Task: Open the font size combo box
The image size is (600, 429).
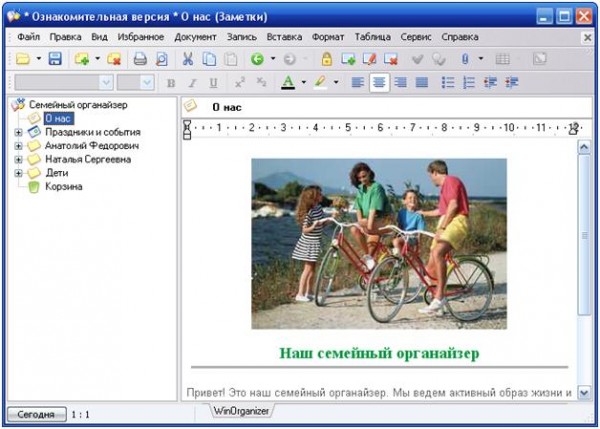Action: (x=136, y=82)
